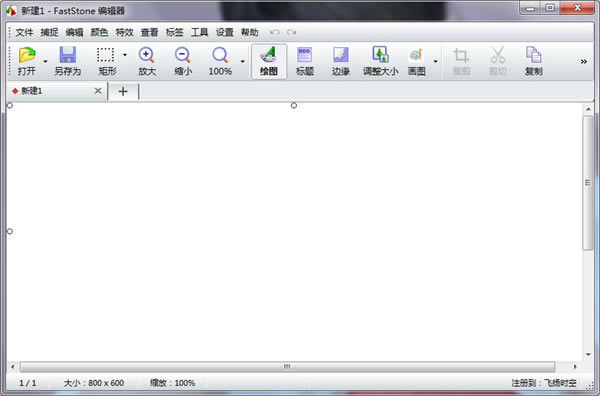Screen dimensions: 600x396
Task: Open the 特效 menu
Action: (124, 33)
